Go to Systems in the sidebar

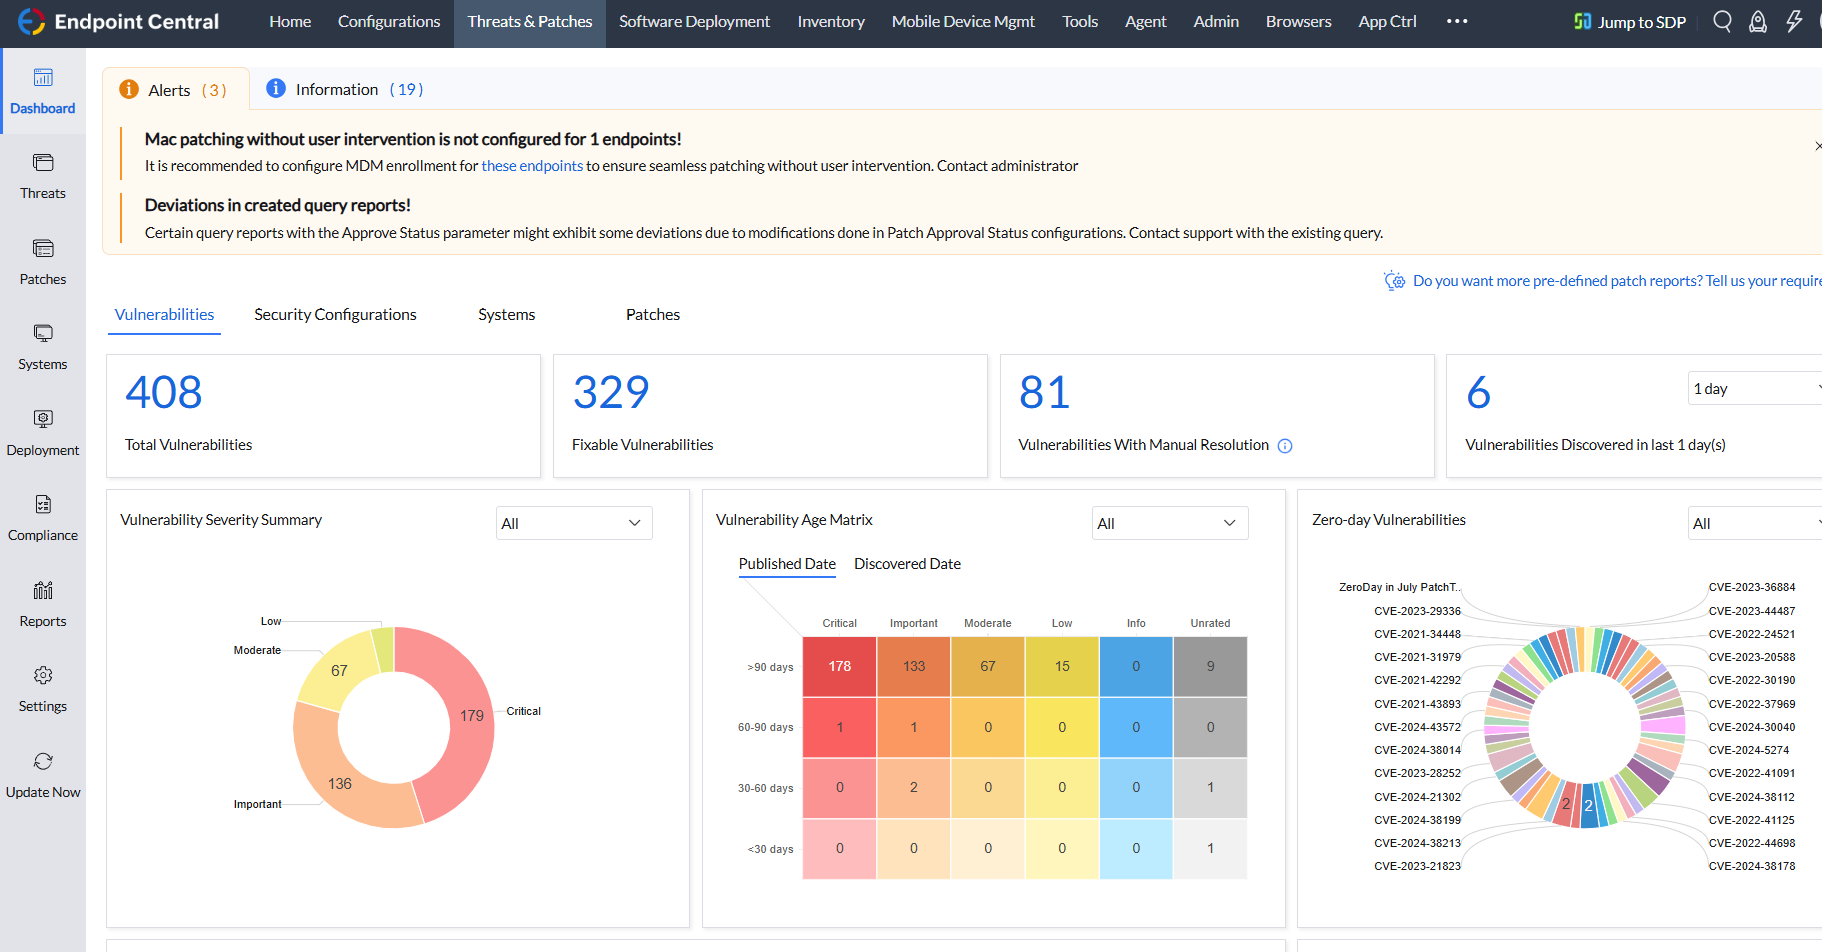(43, 334)
